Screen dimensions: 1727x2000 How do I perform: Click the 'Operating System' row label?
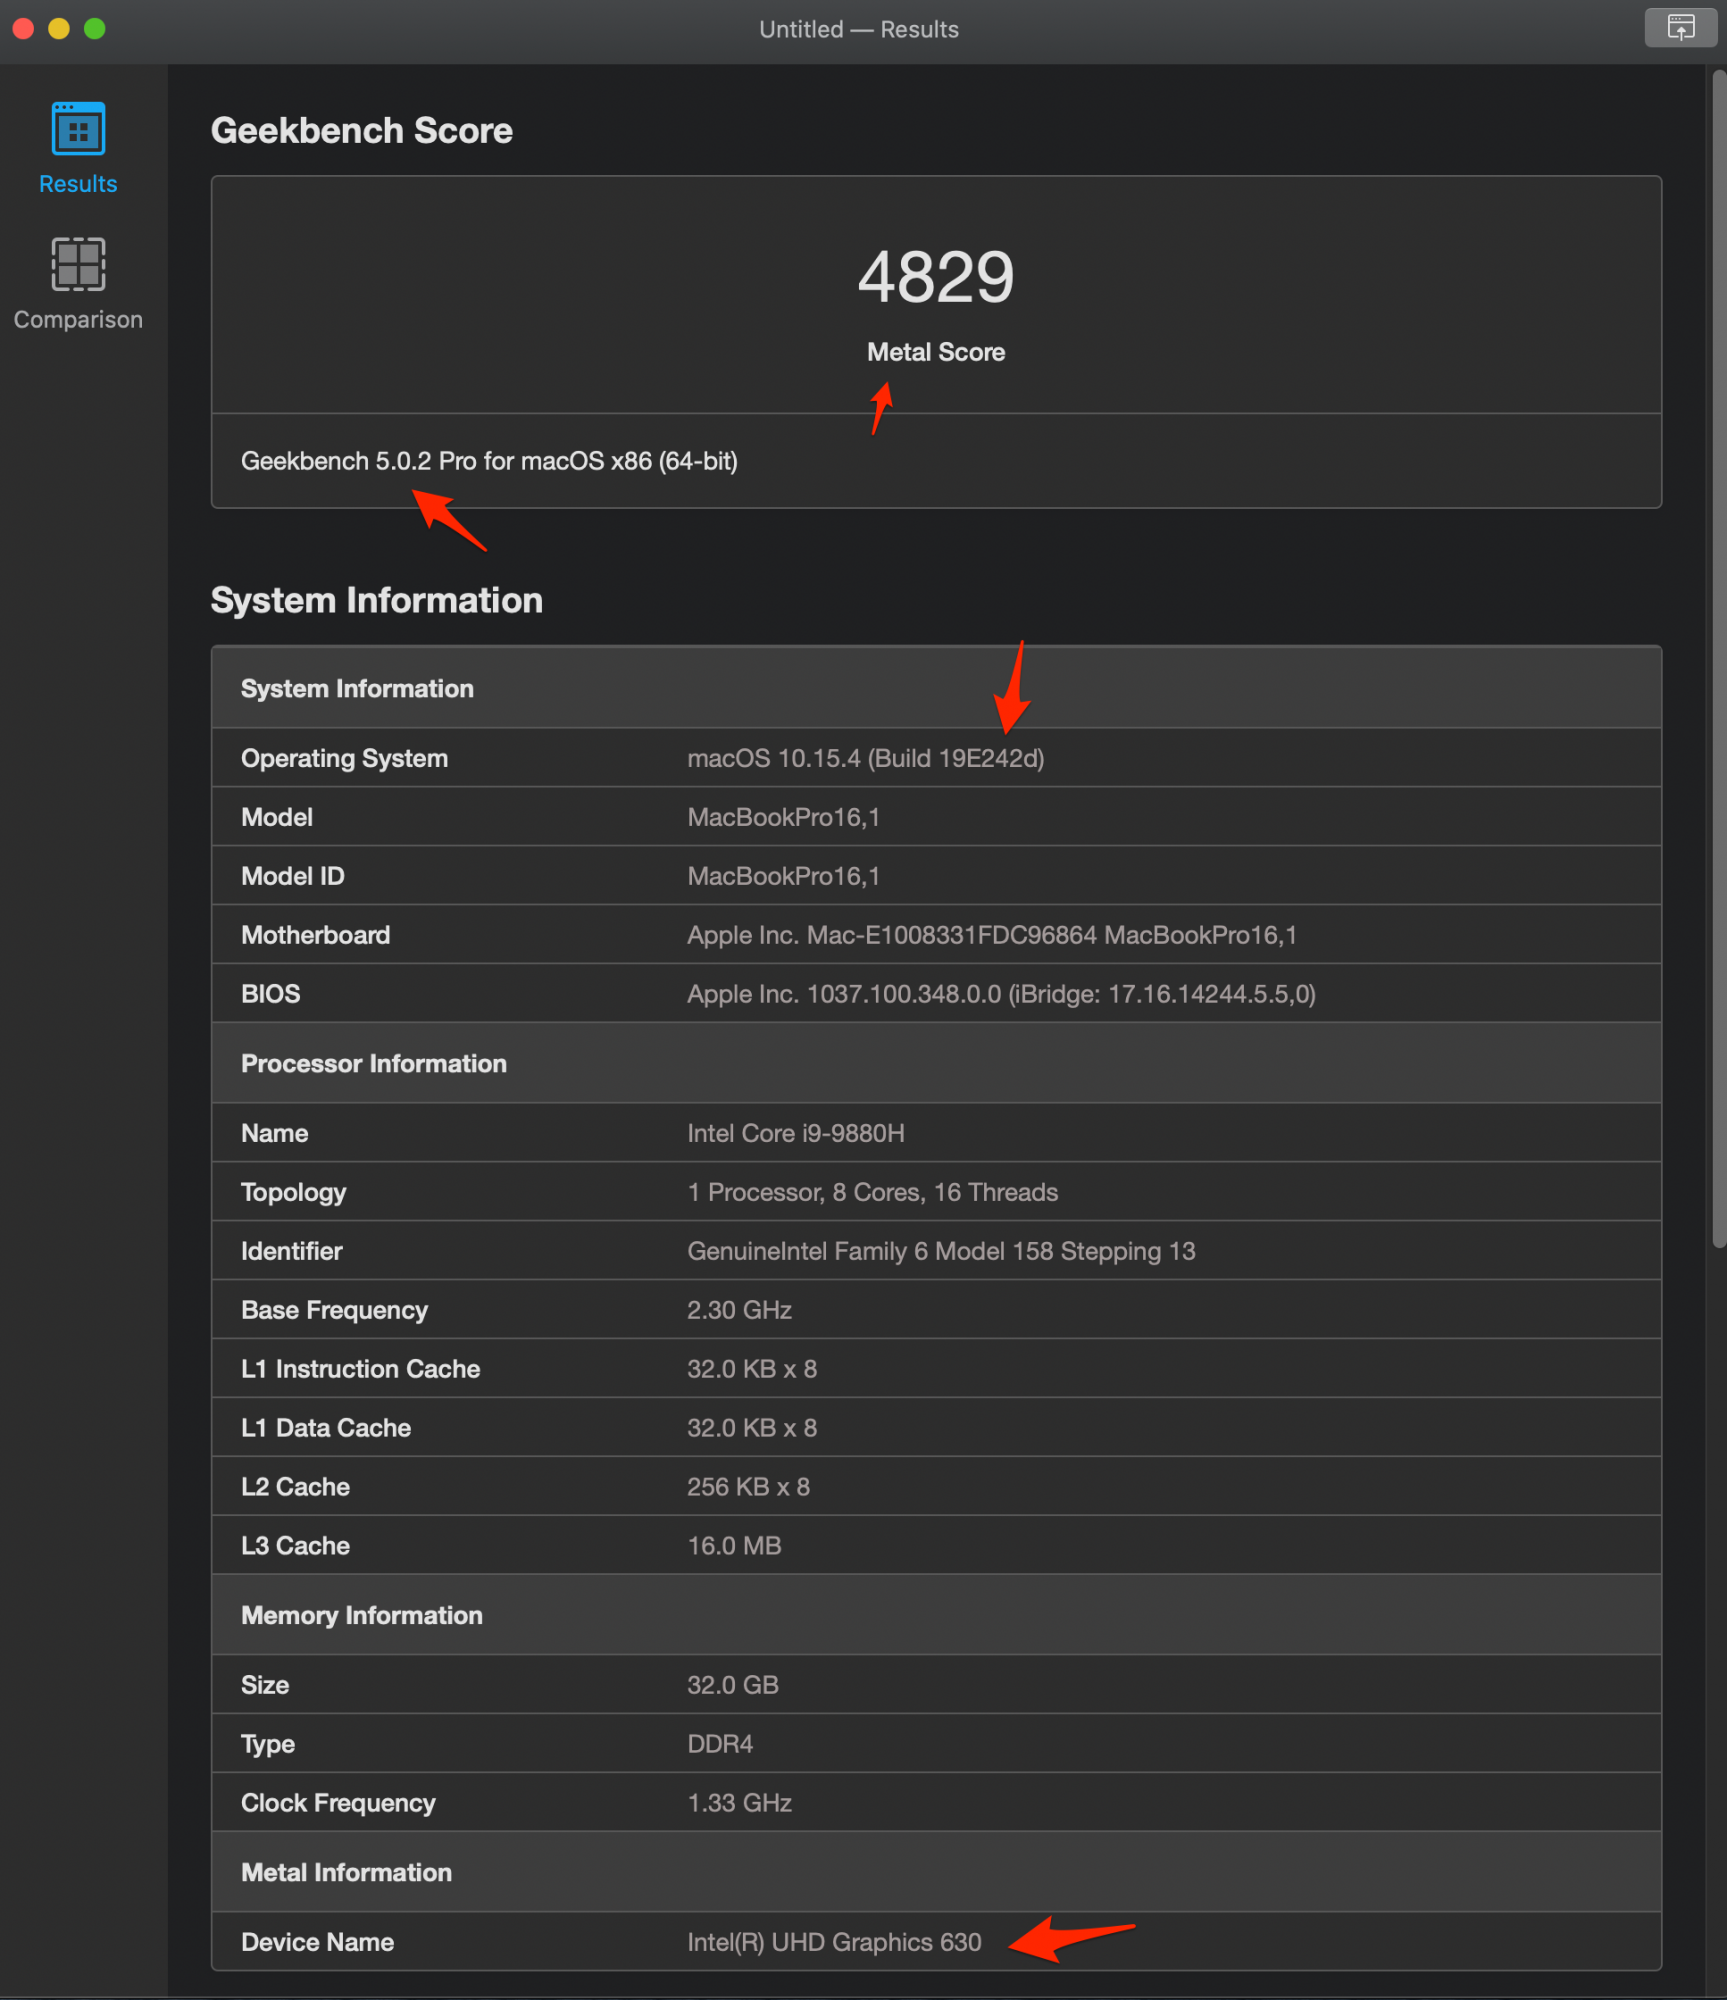point(344,758)
